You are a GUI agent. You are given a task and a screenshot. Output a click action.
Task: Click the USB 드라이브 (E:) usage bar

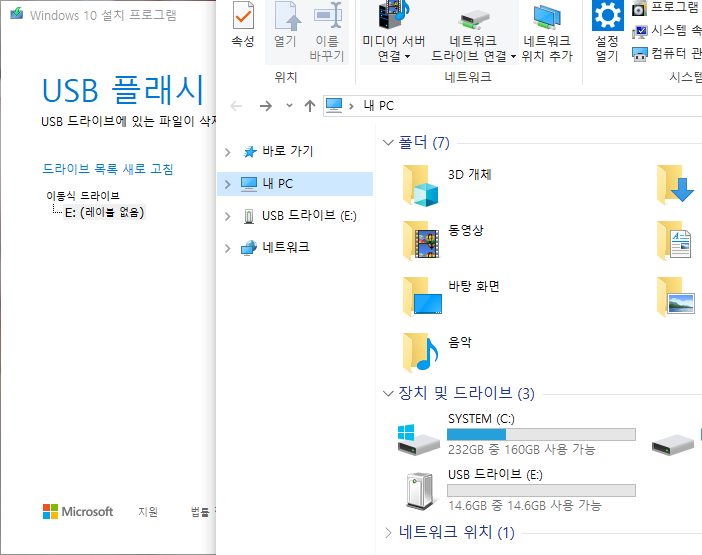click(x=541, y=491)
